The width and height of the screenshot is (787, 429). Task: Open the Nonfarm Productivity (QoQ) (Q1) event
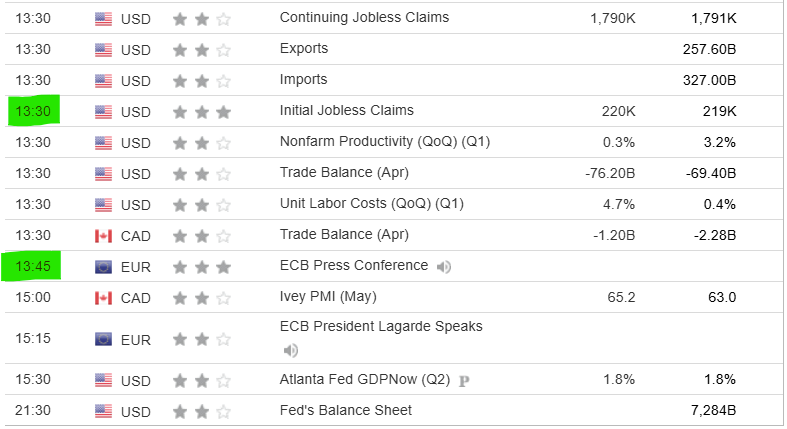385,142
